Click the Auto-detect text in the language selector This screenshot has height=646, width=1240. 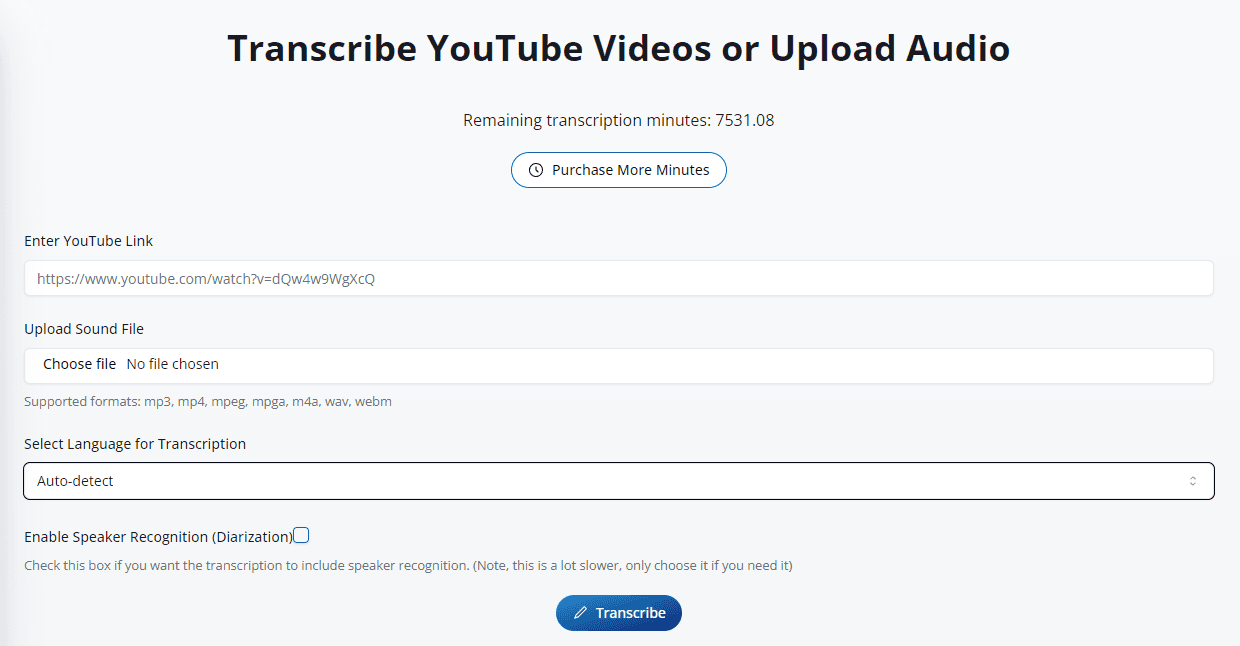click(x=75, y=481)
